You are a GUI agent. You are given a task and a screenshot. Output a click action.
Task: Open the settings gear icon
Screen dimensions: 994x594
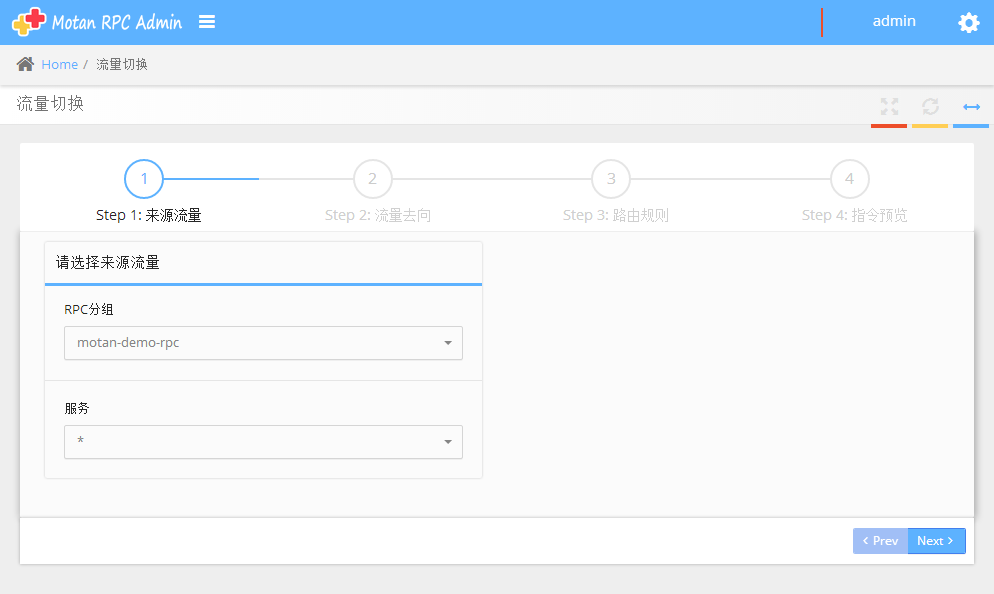click(968, 23)
